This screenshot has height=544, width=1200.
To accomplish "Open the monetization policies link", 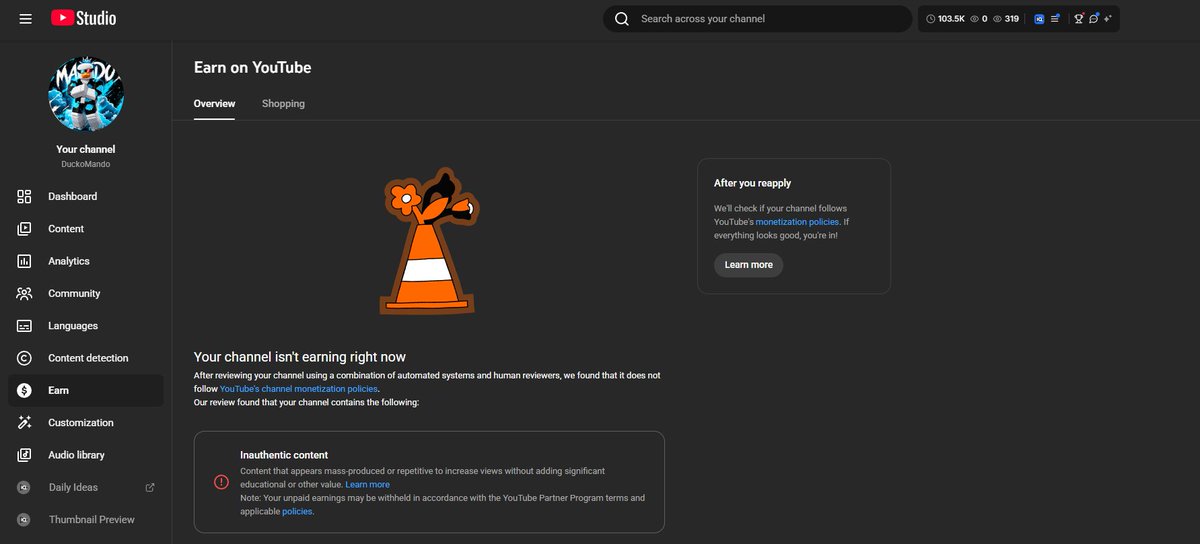I will pos(797,222).
